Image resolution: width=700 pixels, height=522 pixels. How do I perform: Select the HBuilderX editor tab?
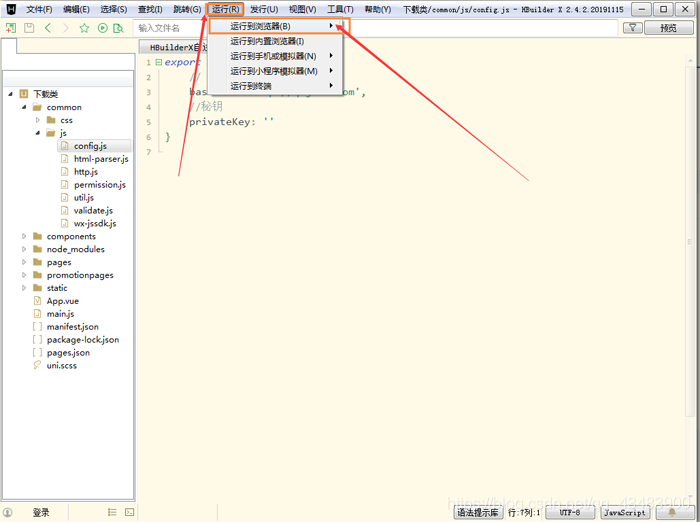point(175,47)
